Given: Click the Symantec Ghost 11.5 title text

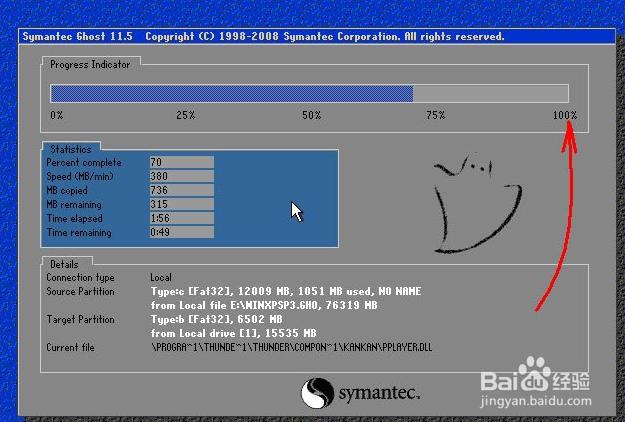Looking at the screenshot, I should (x=77, y=37).
